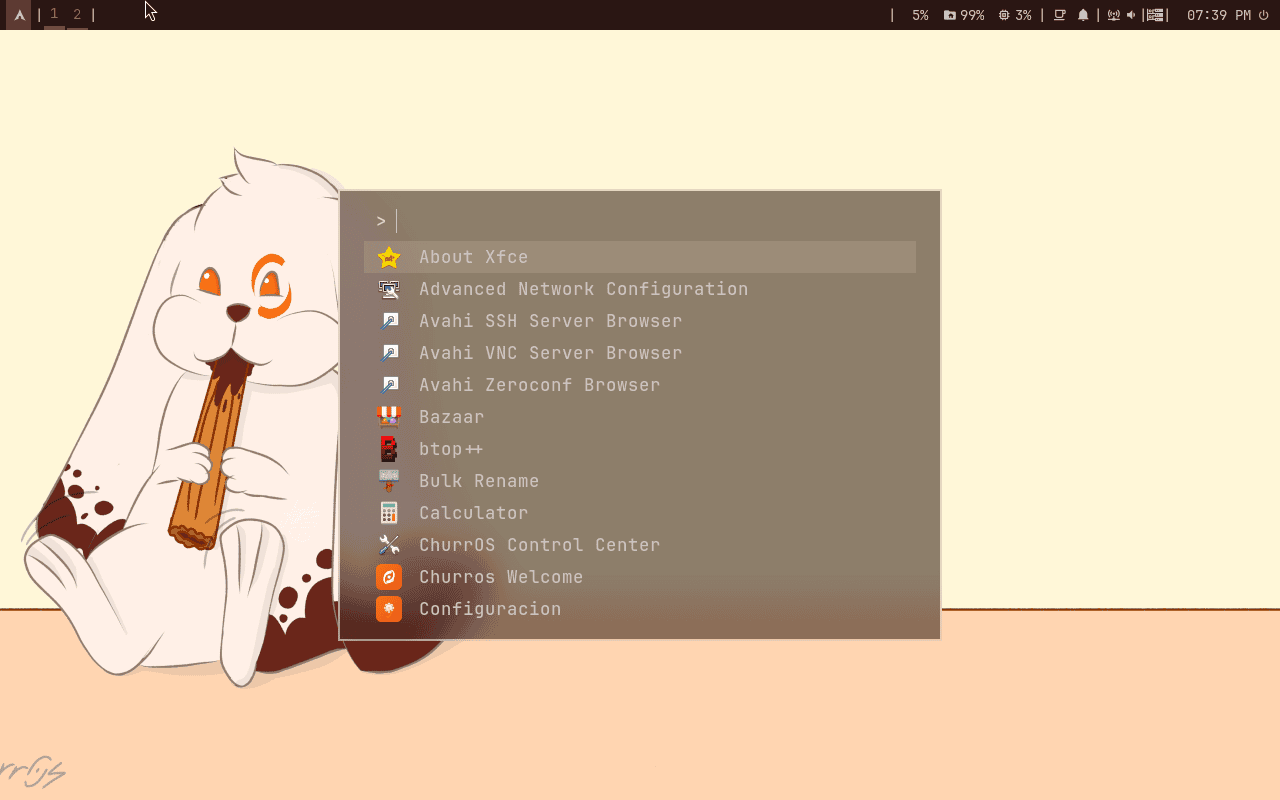Click the power icon beside the clock
1280x800 pixels.
coord(1264,15)
